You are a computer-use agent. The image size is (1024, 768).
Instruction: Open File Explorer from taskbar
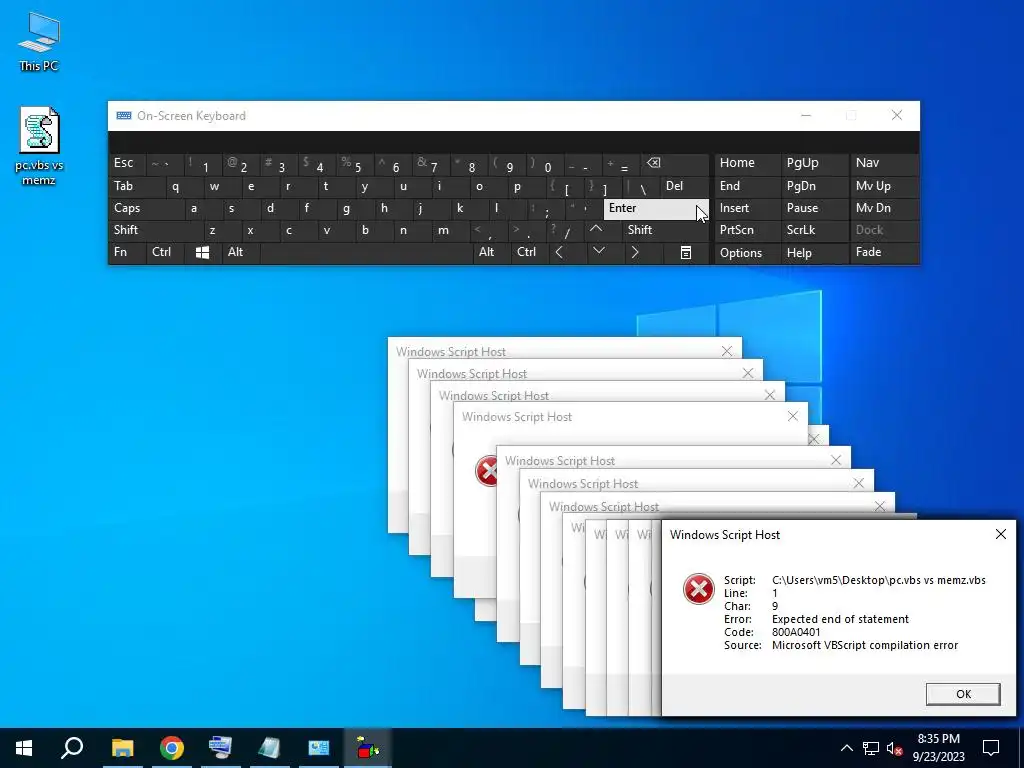click(122, 748)
